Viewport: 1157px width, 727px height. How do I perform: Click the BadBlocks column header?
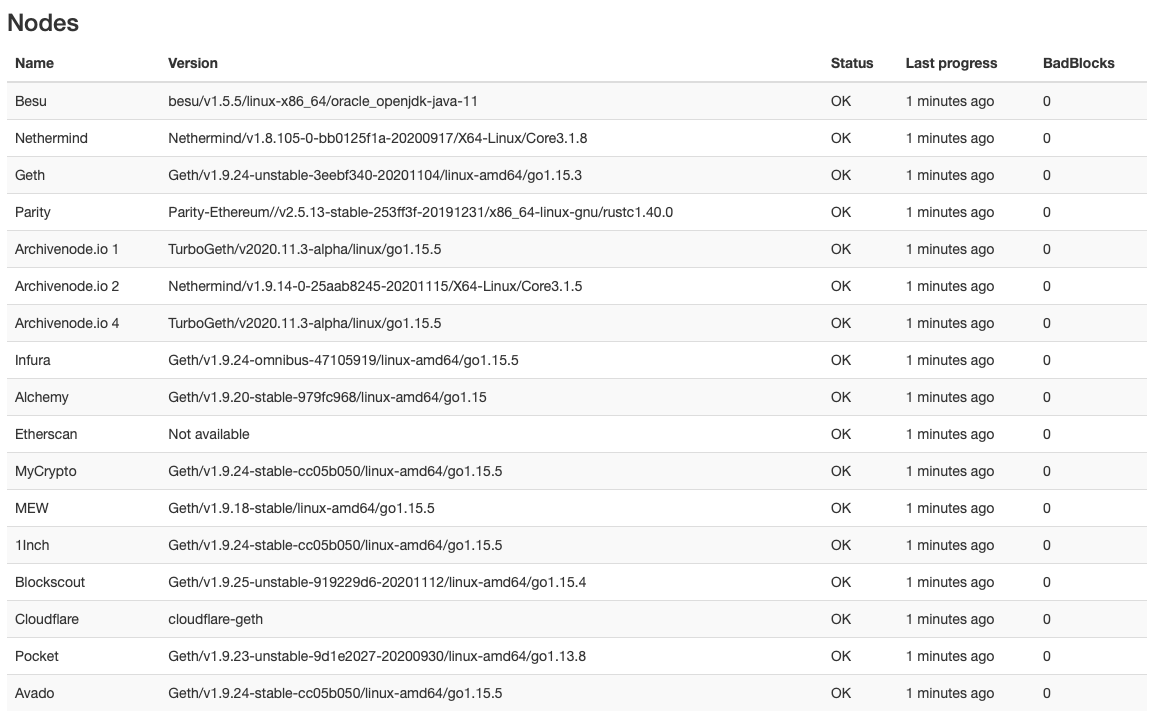point(1078,63)
